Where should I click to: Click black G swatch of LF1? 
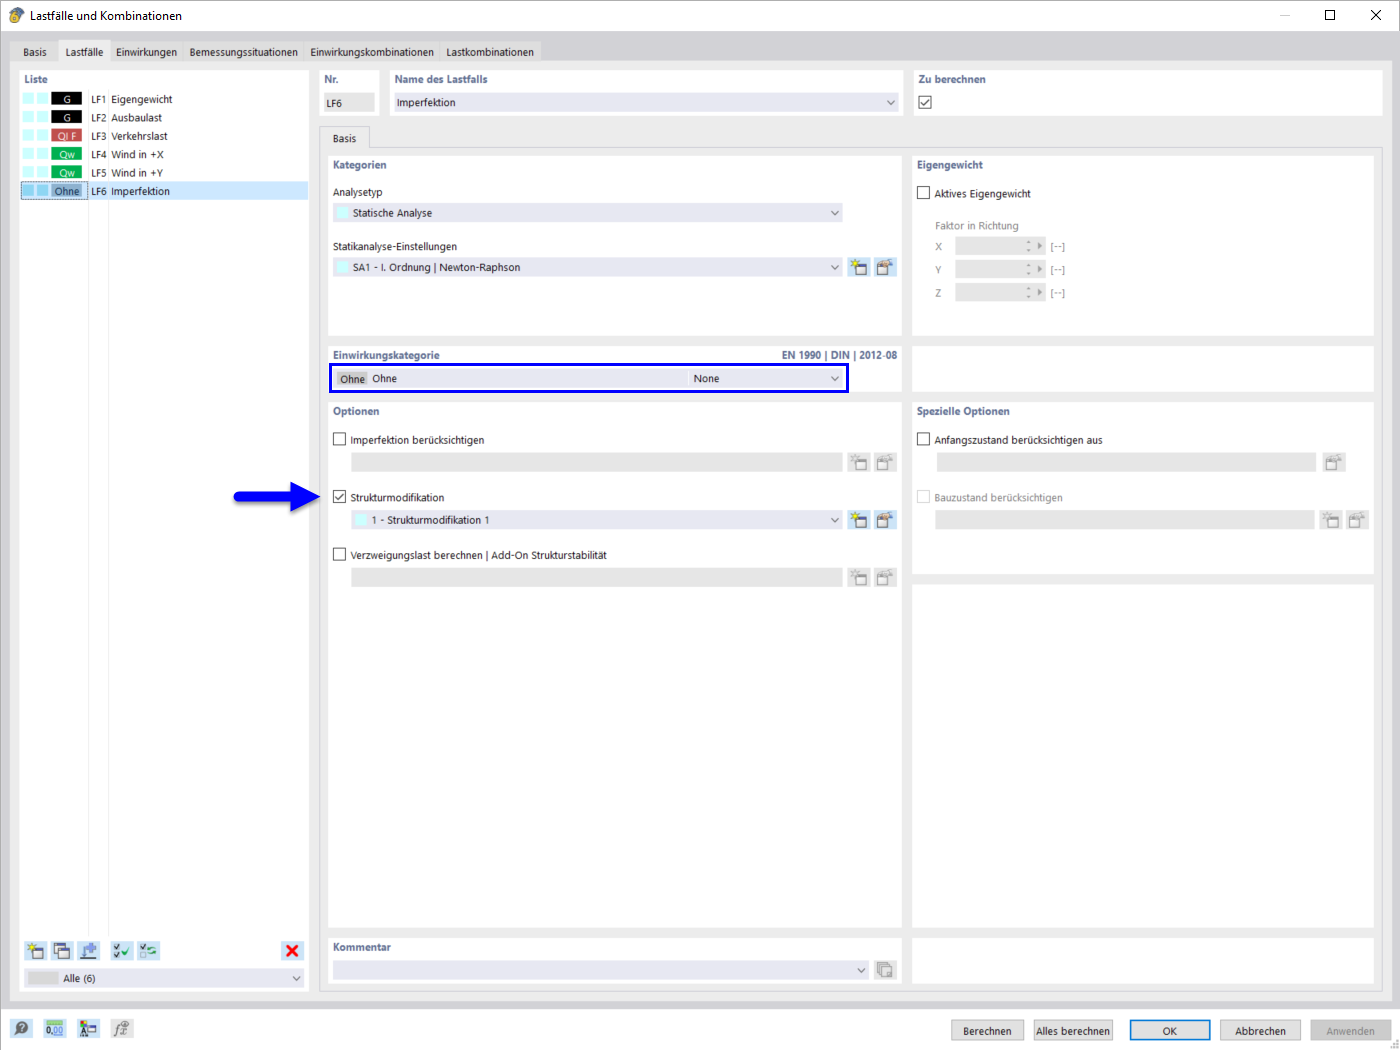[66, 99]
